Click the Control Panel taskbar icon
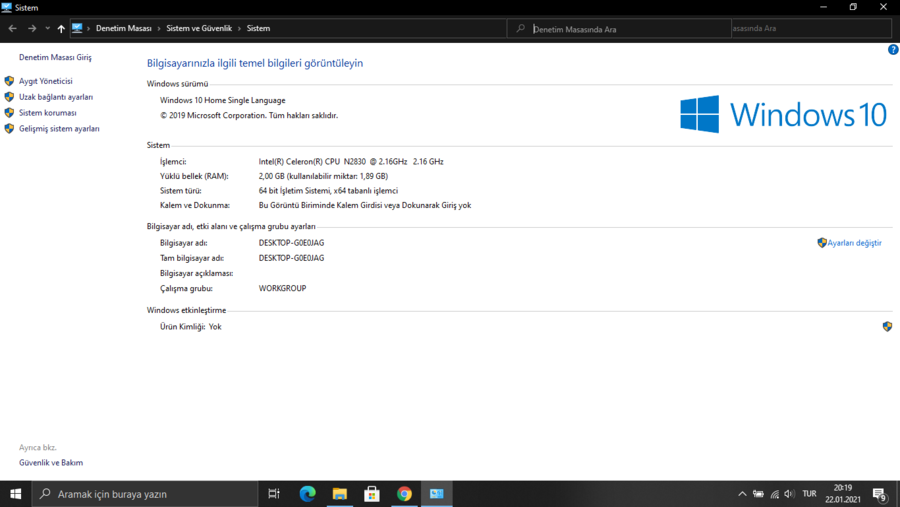Image resolution: width=900 pixels, height=507 pixels. [x=437, y=494]
